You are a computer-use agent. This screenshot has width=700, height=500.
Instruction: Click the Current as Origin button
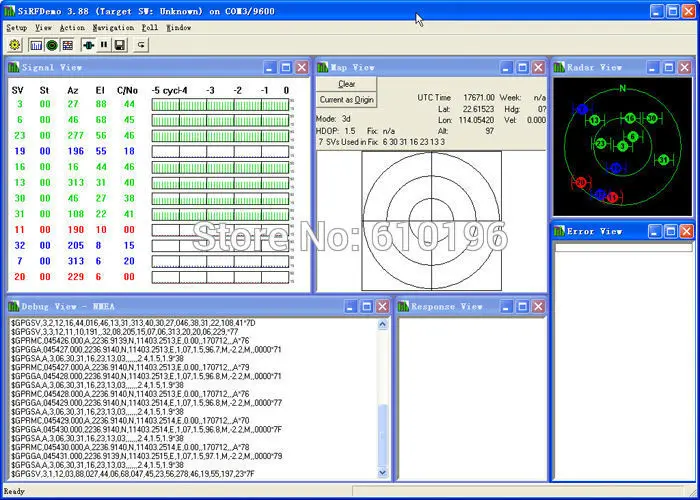(346, 100)
